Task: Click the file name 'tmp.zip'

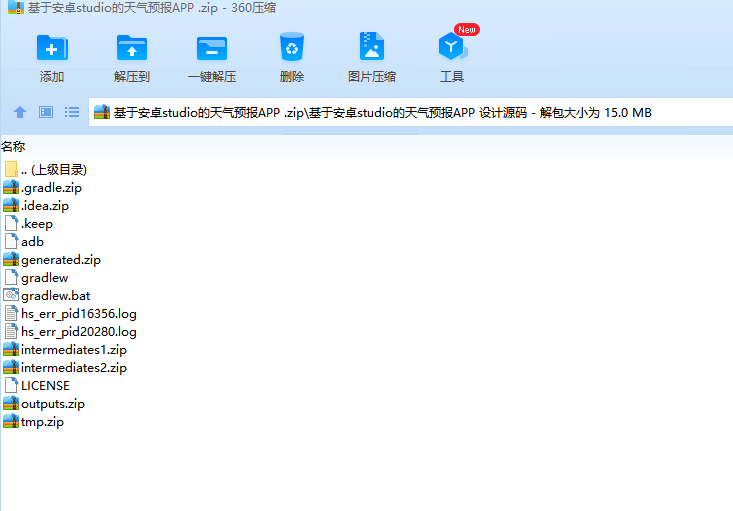Action: click(x=42, y=422)
